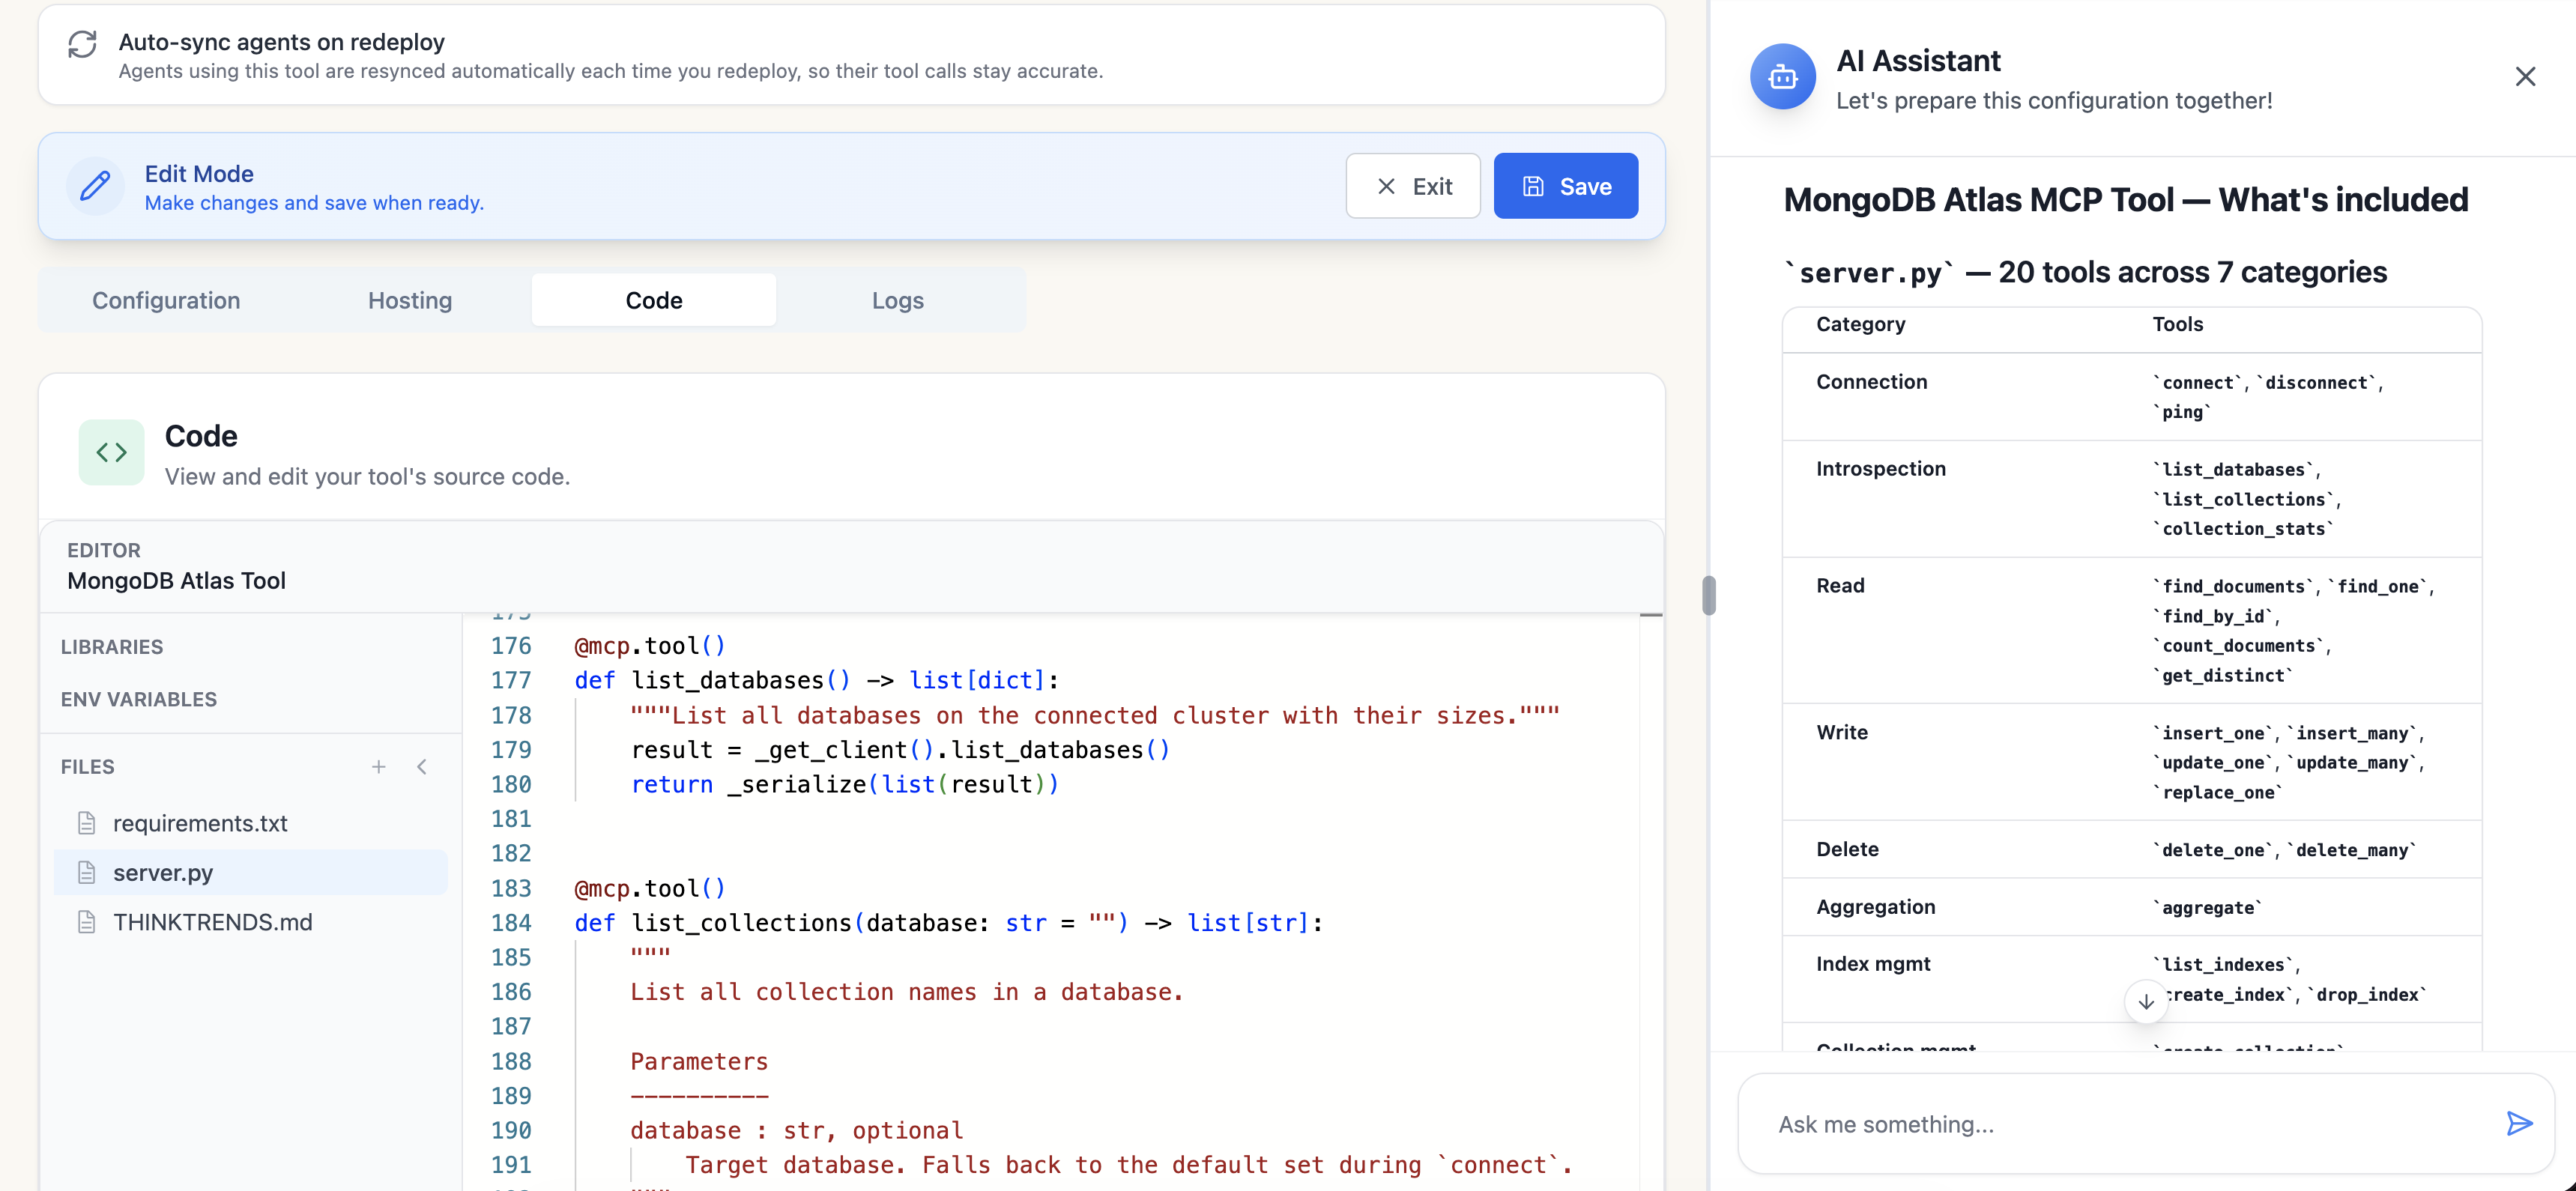Image resolution: width=2576 pixels, height=1191 pixels.
Task: Click line number 184 in the gutter
Action: pyautogui.click(x=511, y=923)
